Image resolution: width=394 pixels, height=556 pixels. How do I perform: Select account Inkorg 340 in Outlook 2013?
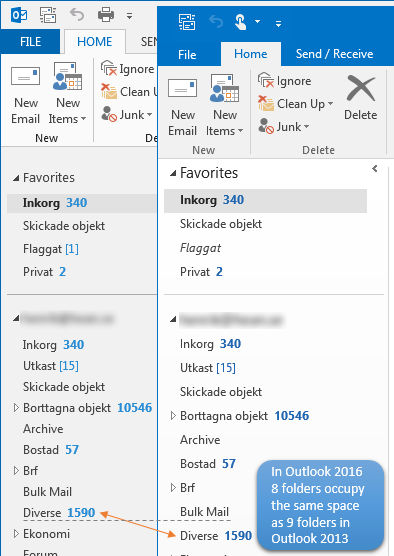[x=53, y=345]
